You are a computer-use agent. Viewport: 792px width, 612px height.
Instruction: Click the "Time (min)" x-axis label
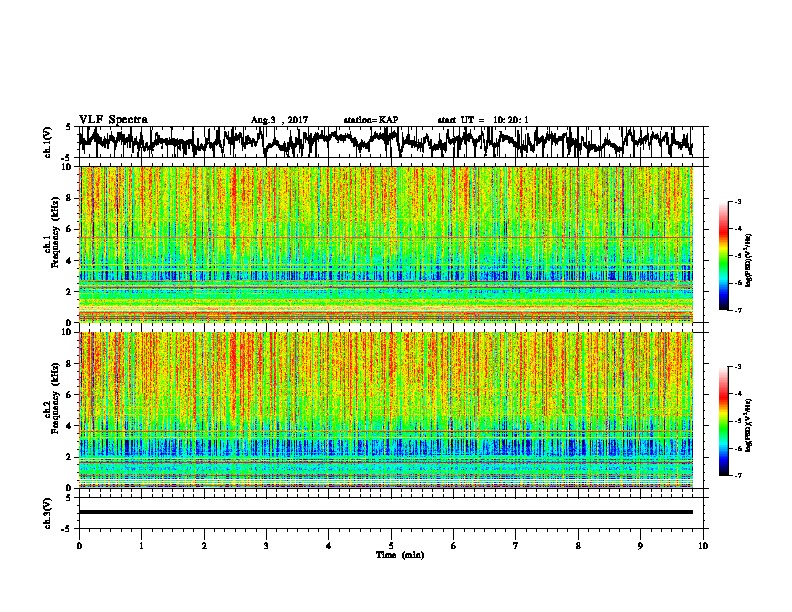400,555
